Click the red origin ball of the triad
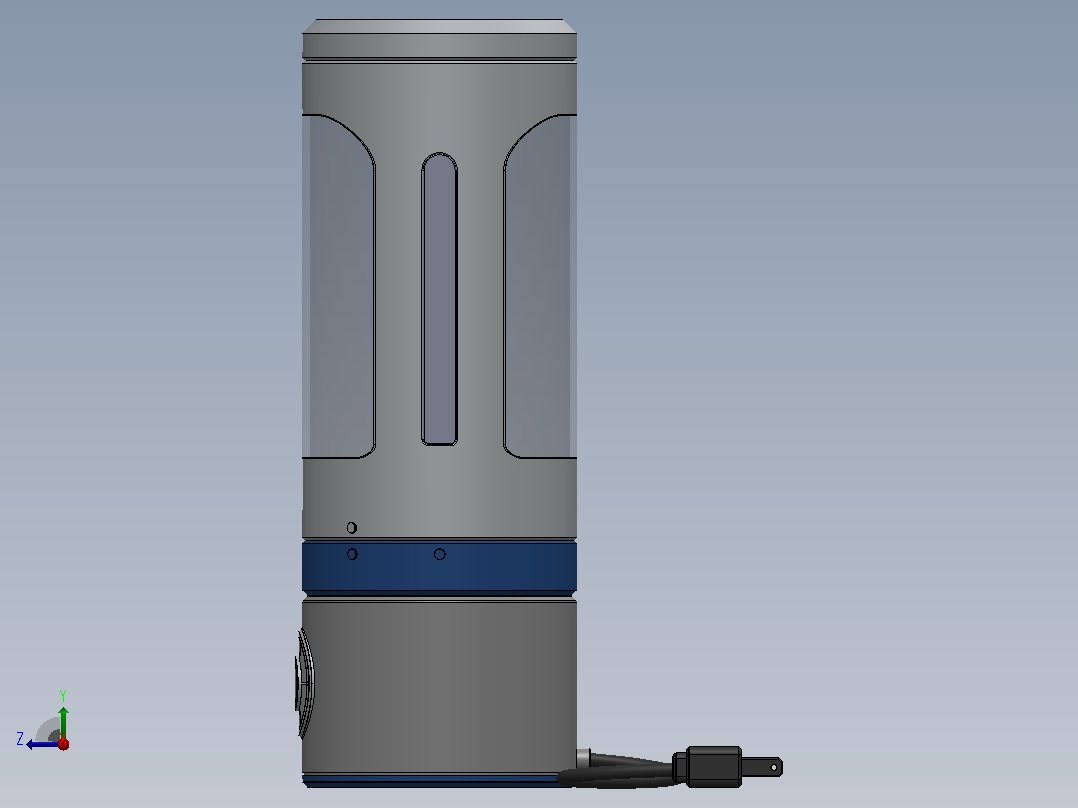The image size is (1078, 808). coord(63,744)
